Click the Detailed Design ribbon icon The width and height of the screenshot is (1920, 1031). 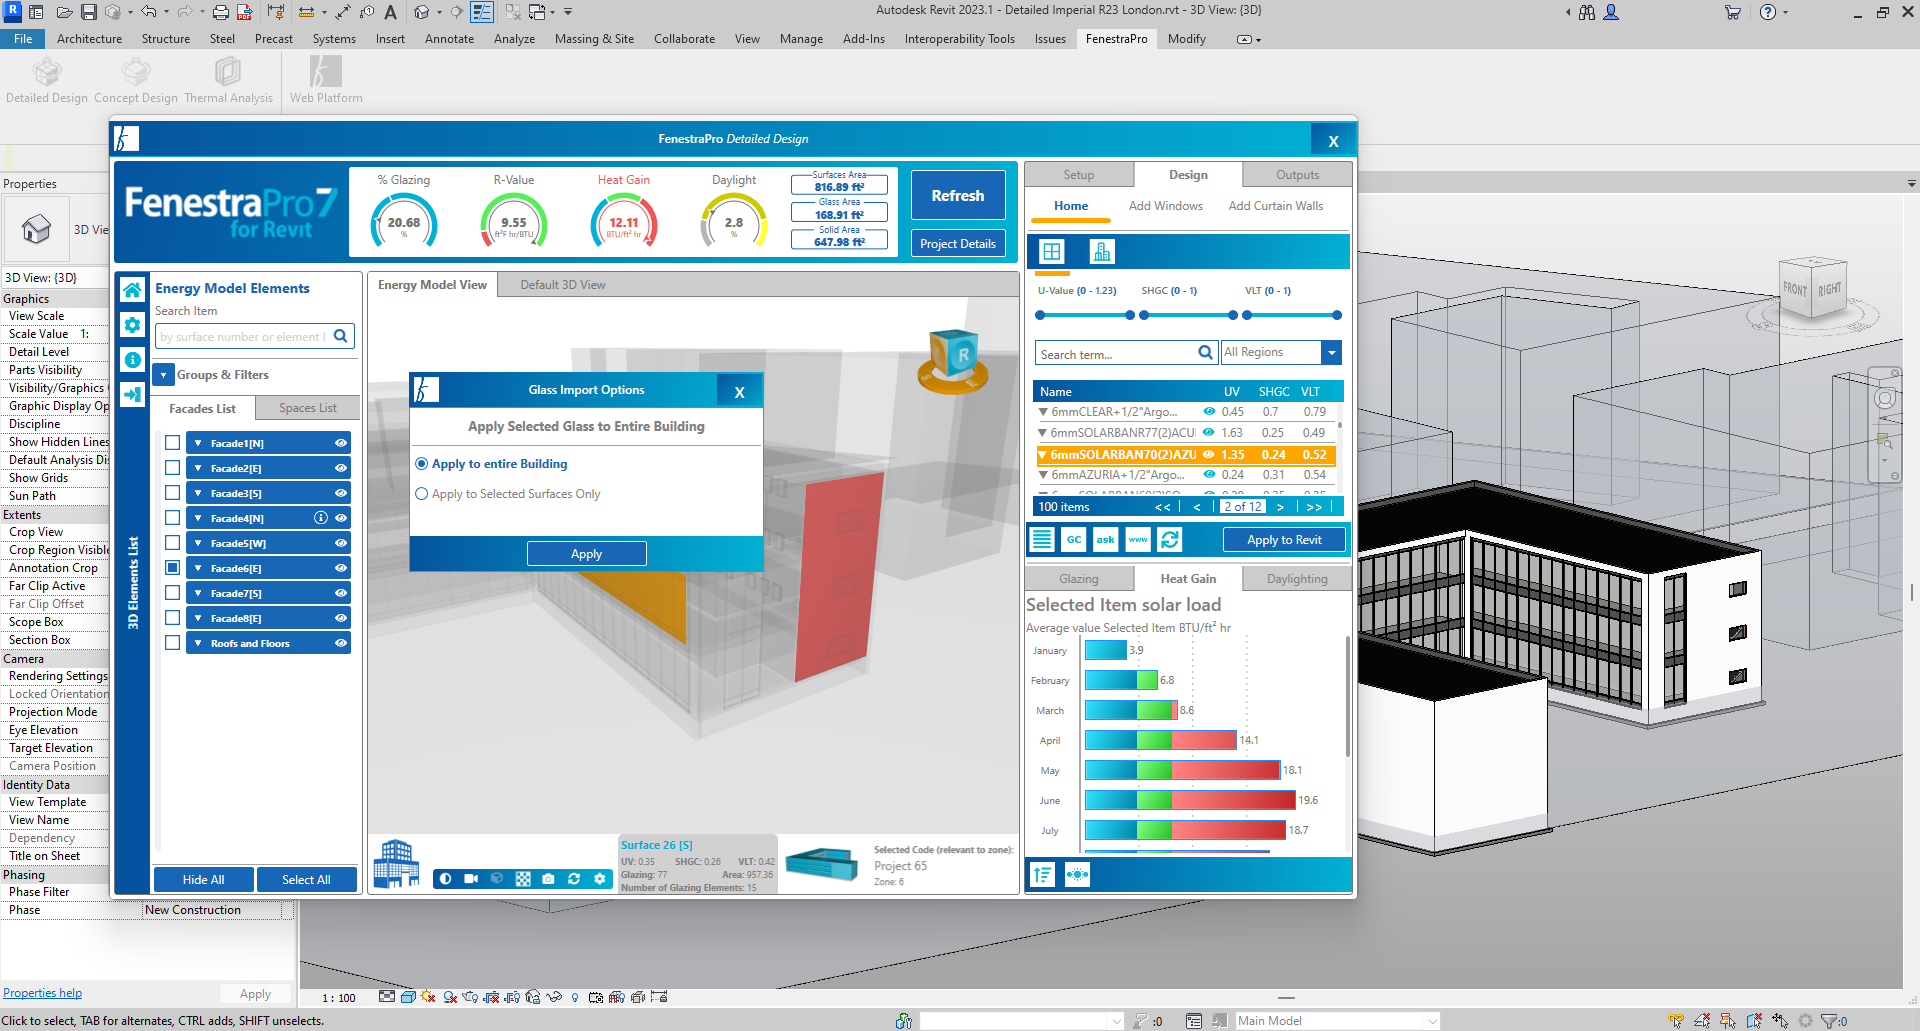47,80
